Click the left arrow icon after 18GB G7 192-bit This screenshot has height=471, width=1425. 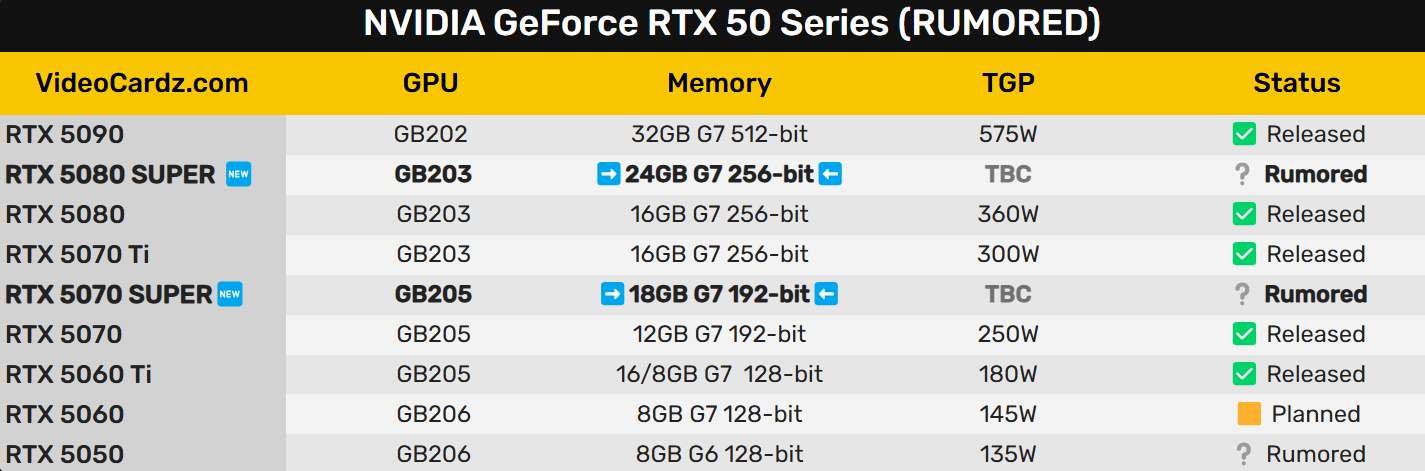[x=826, y=294]
